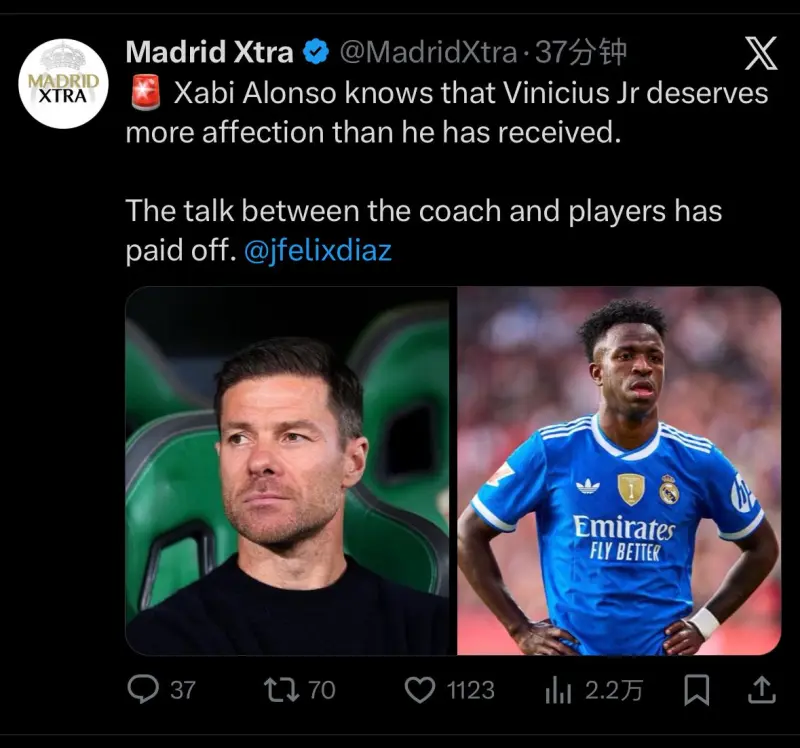Screen dimensions: 800x748
Task: Click the view count 2.2万
Action: (x=613, y=690)
